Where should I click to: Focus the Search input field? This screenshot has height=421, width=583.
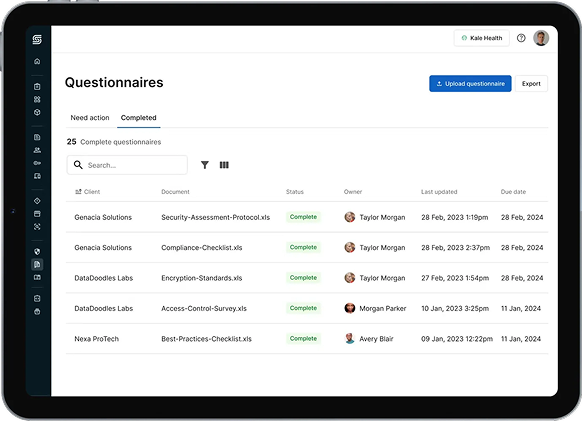coord(127,165)
